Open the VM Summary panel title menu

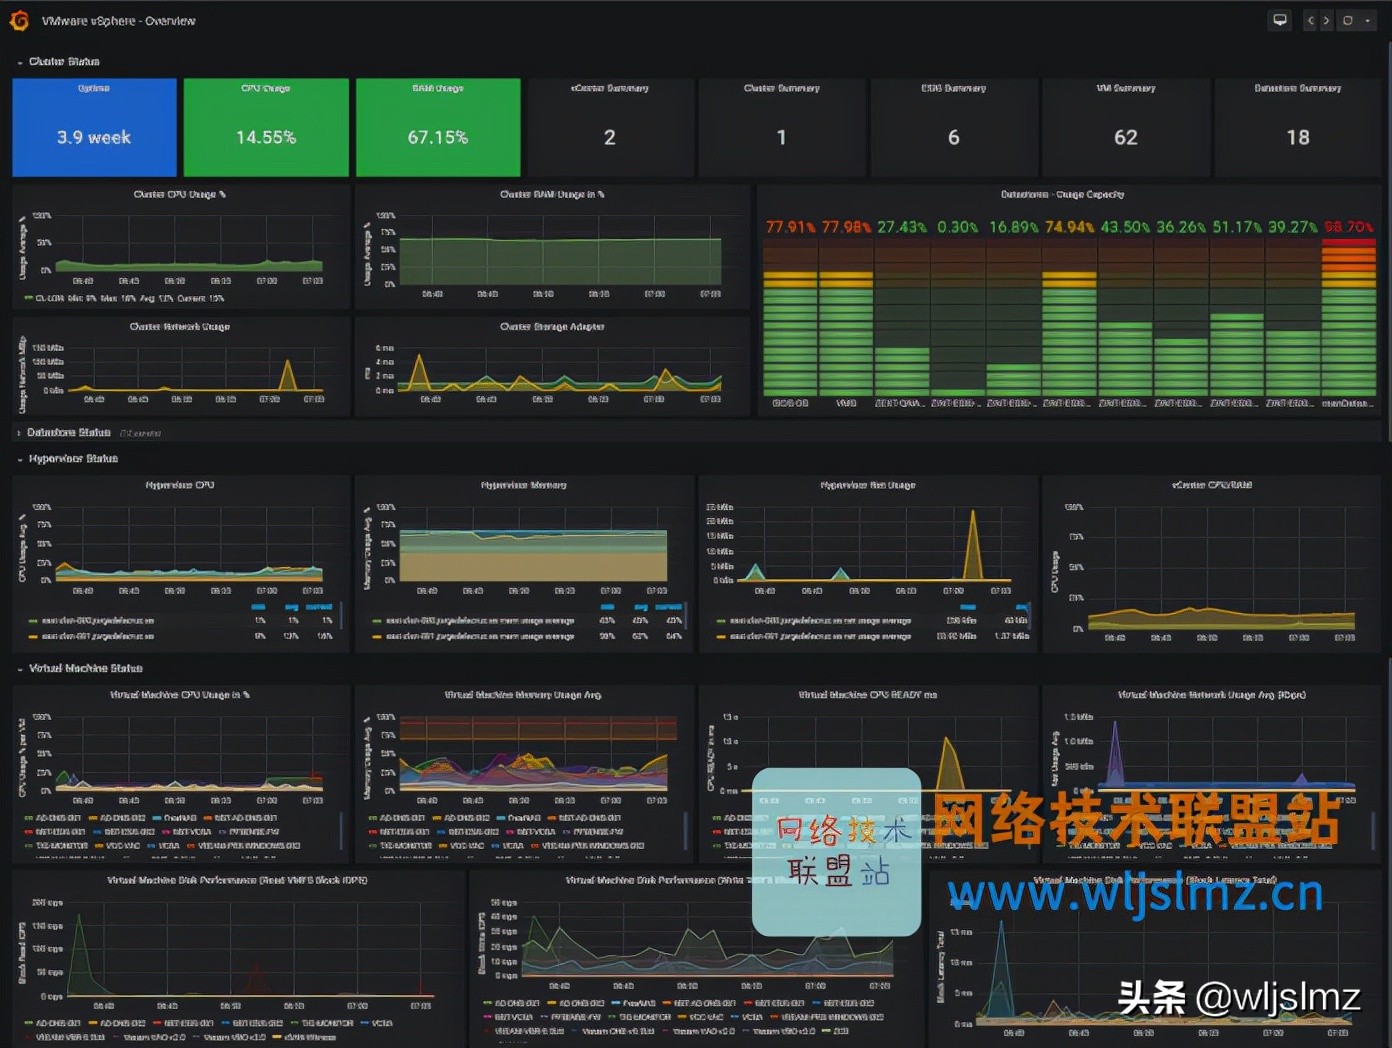tap(1126, 88)
